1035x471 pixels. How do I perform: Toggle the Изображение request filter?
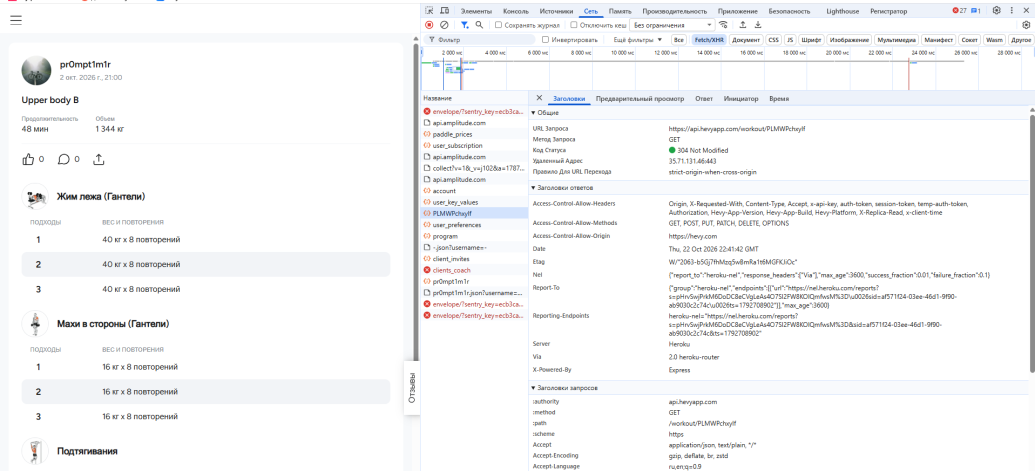[x=849, y=40]
